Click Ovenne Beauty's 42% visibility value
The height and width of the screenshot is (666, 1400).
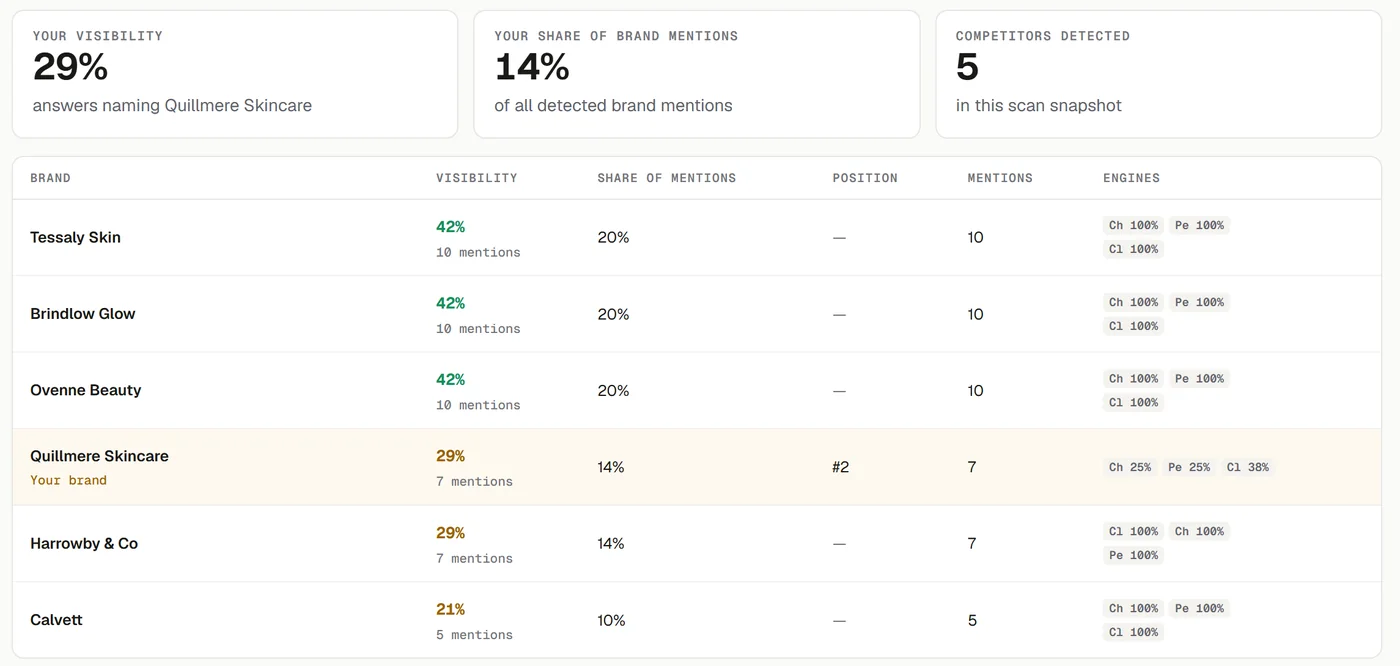[x=450, y=380]
